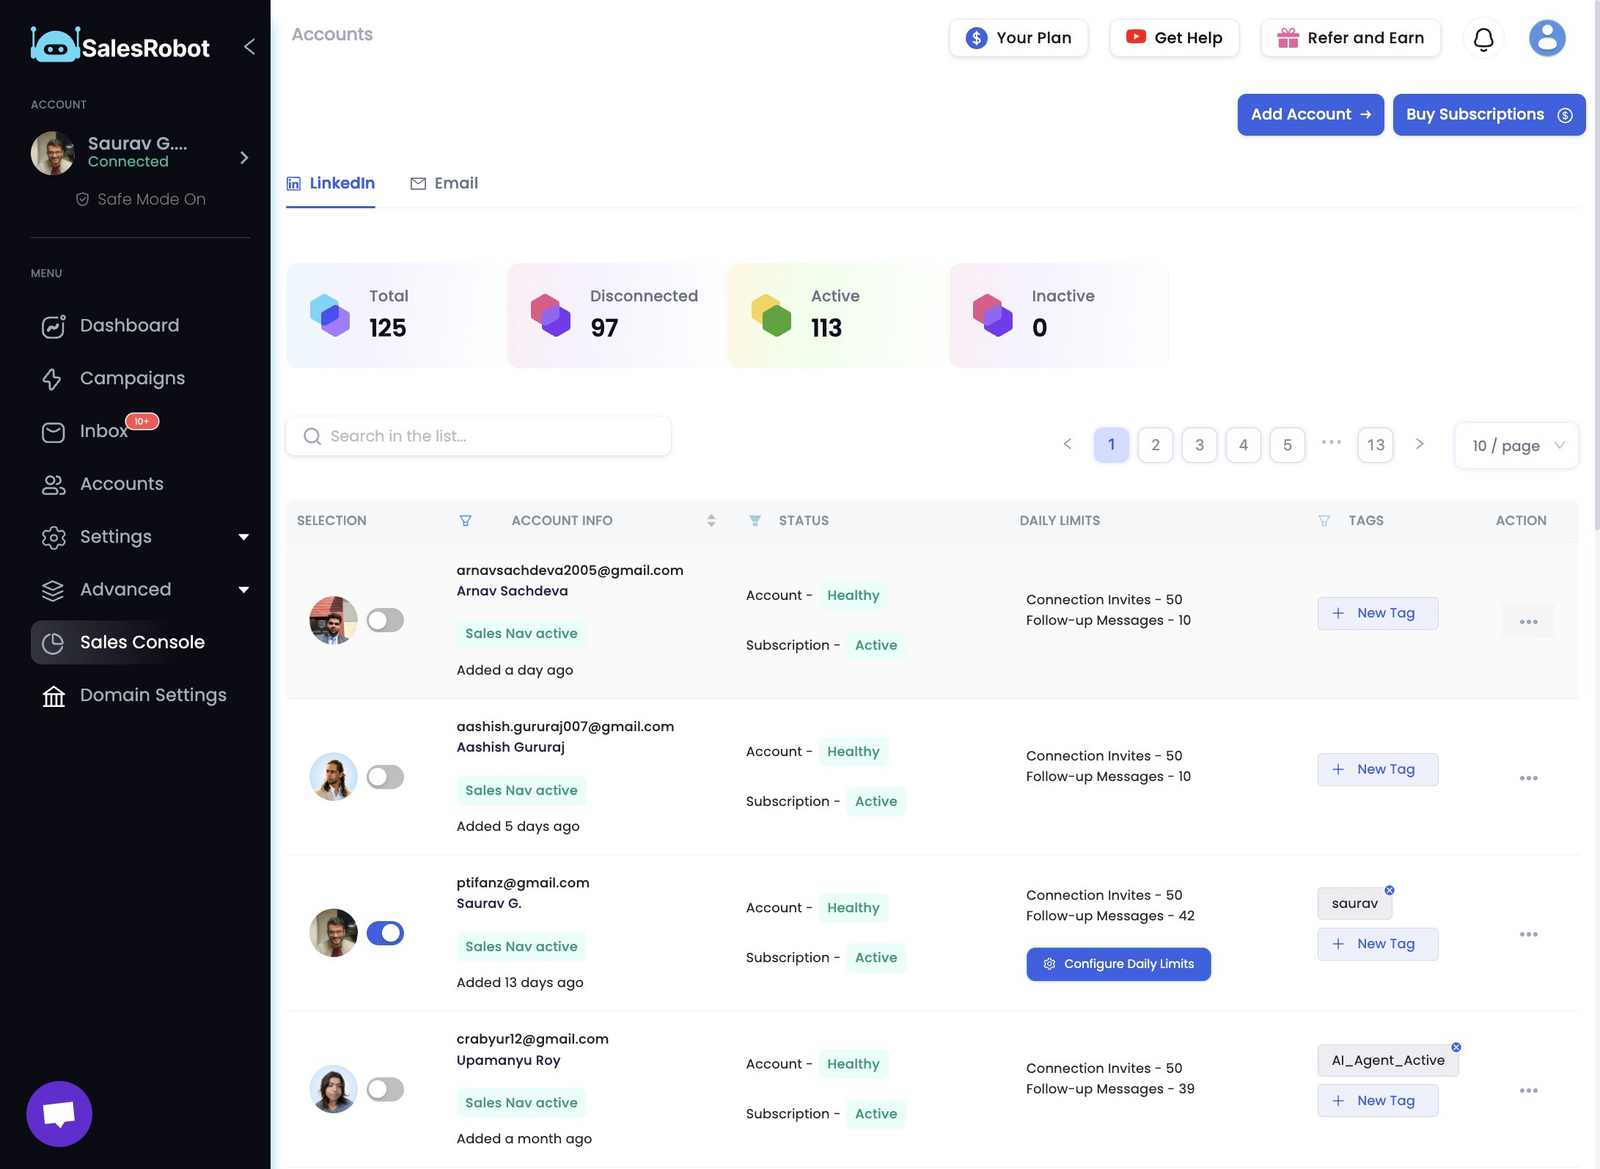This screenshot has width=1600, height=1169.
Task: Open the chat support bubble
Action: pos(59,1113)
